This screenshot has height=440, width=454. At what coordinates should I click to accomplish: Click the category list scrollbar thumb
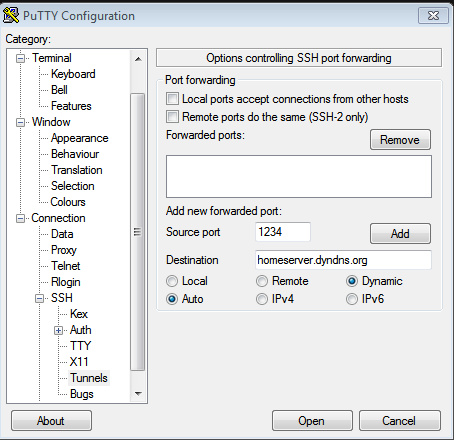(x=137, y=232)
